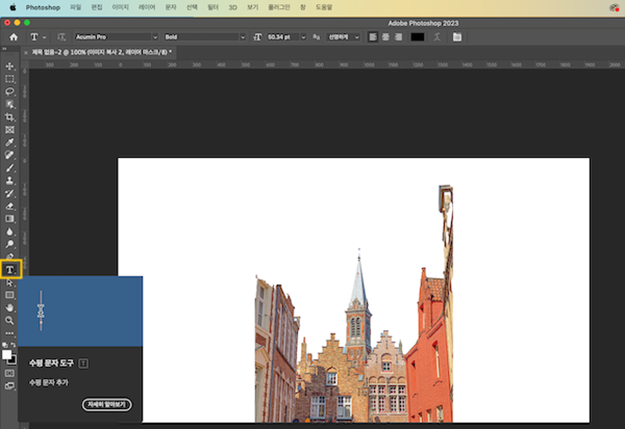
Task: Click the 자세히 알아보기 button in tooltip
Action: click(107, 405)
